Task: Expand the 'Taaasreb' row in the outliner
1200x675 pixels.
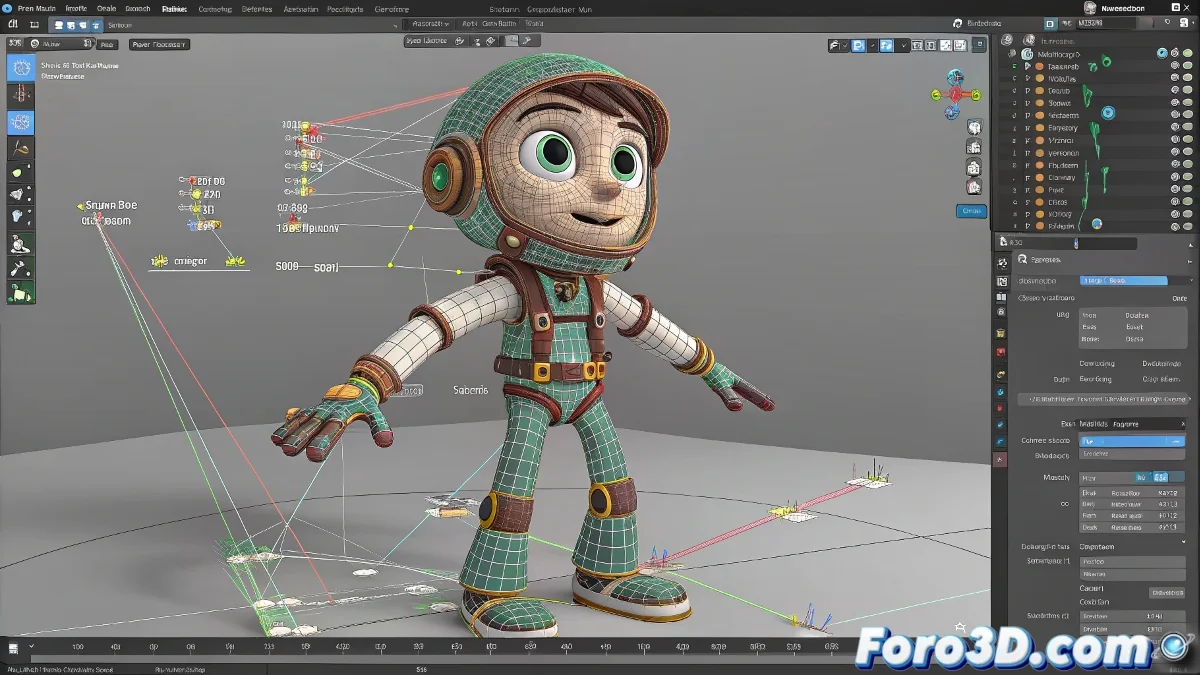Action: (1027, 65)
